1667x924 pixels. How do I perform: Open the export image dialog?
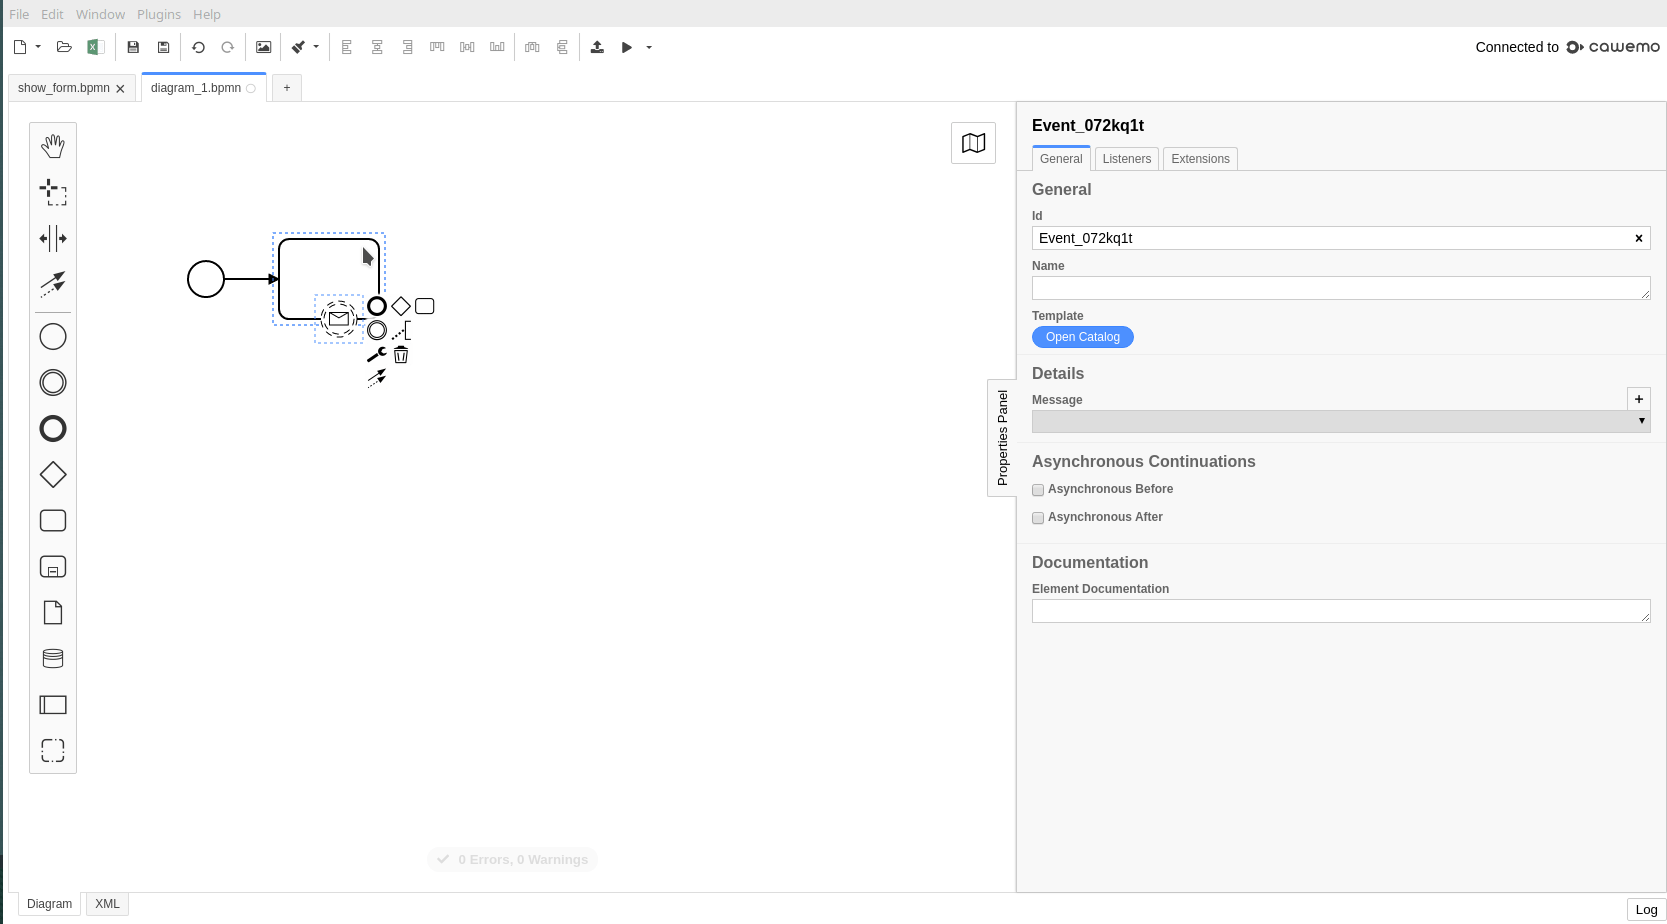point(263,47)
